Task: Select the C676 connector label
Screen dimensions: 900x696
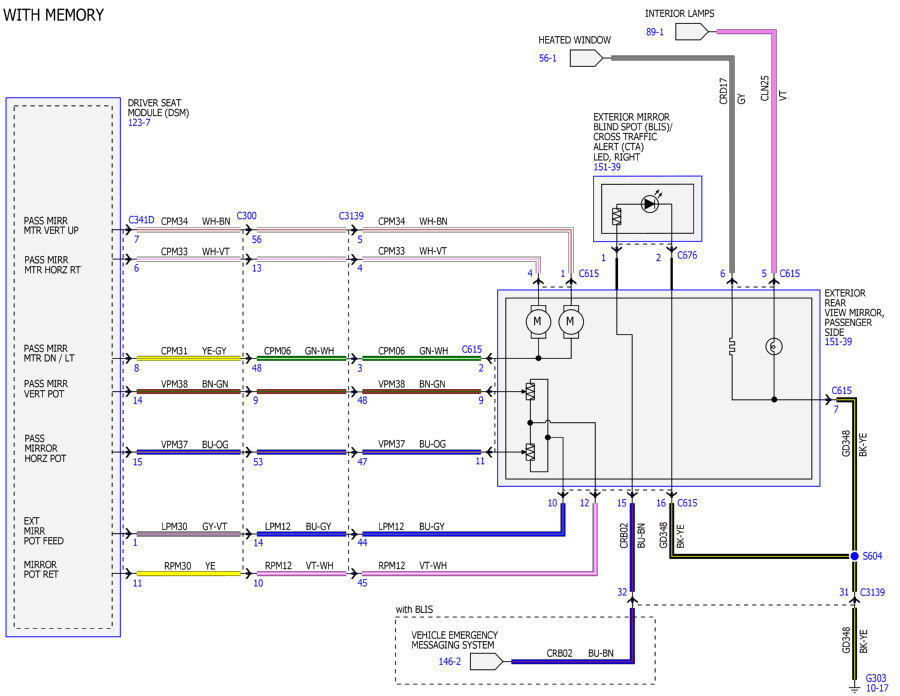Action: [x=687, y=255]
